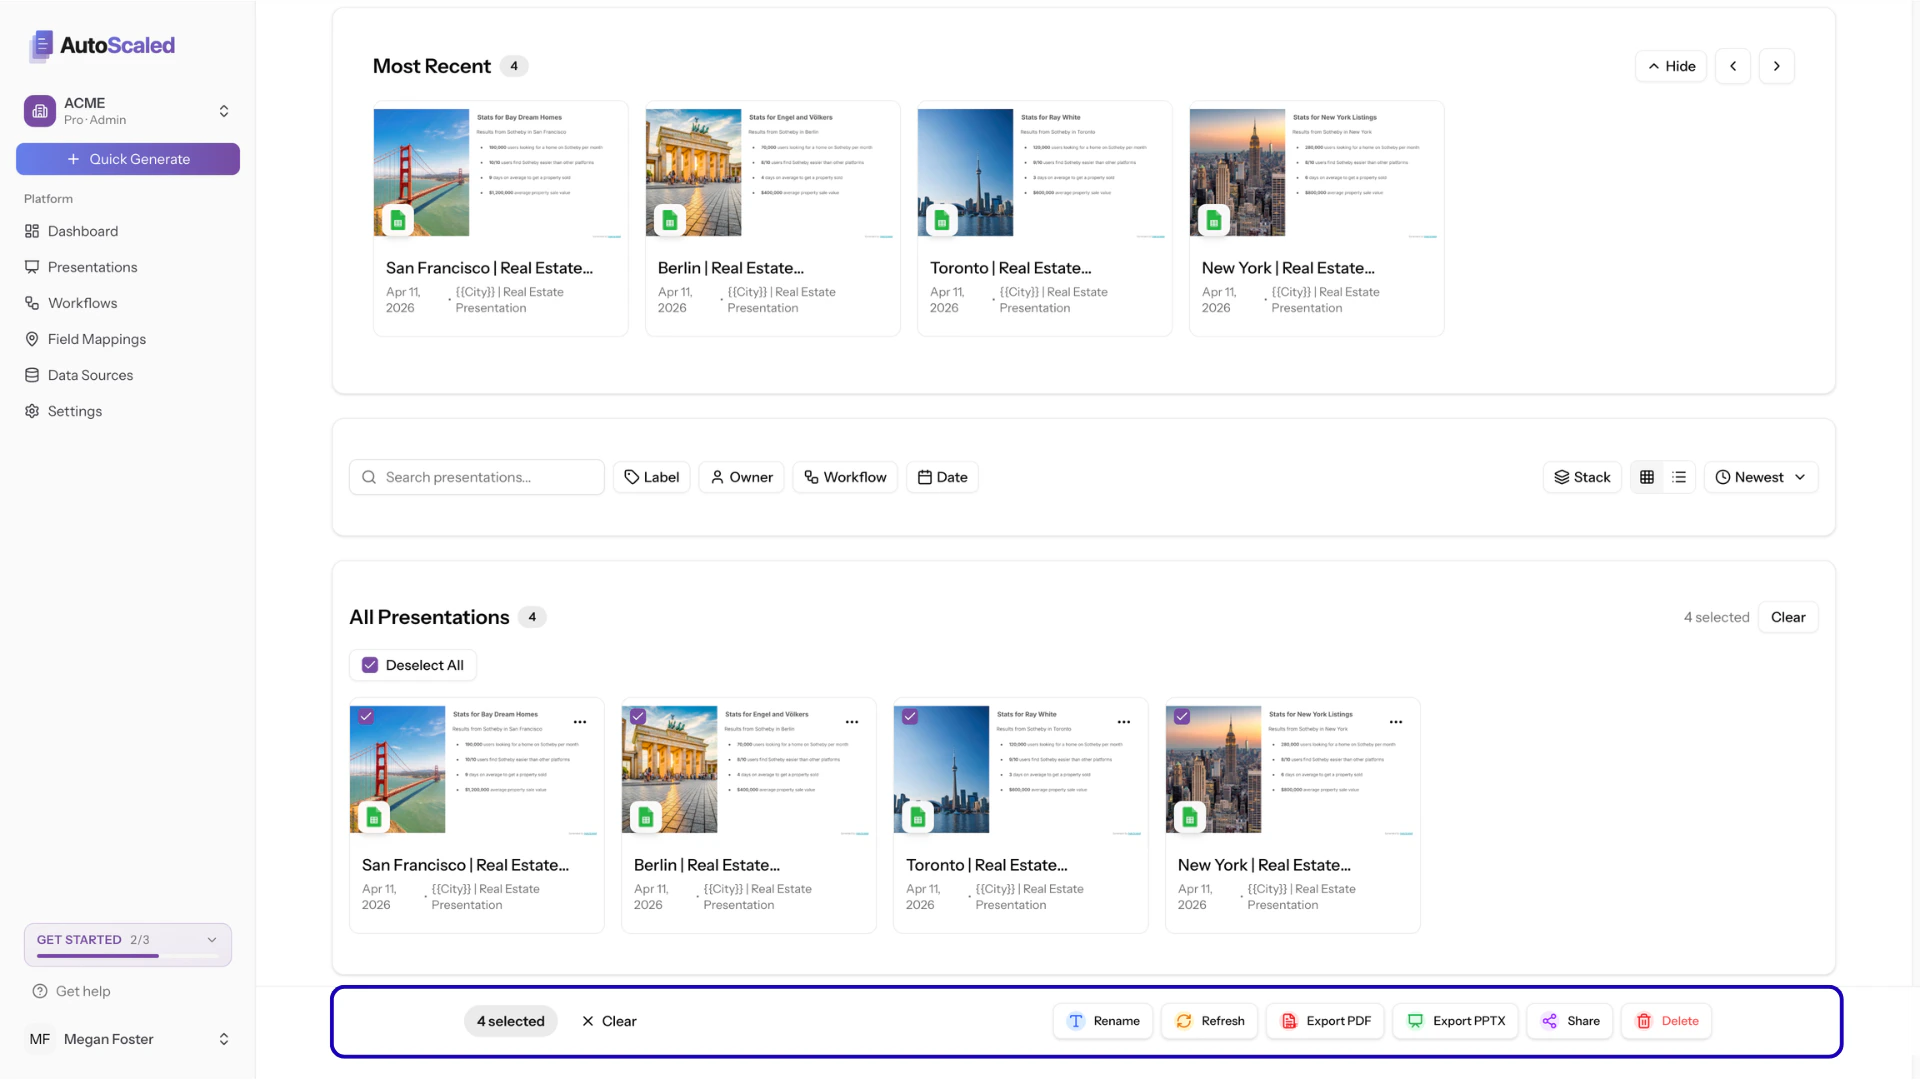Viewport: 1920px width, 1080px height.
Task: Click the Export PDF icon button
Action: pos(1289,1021)
